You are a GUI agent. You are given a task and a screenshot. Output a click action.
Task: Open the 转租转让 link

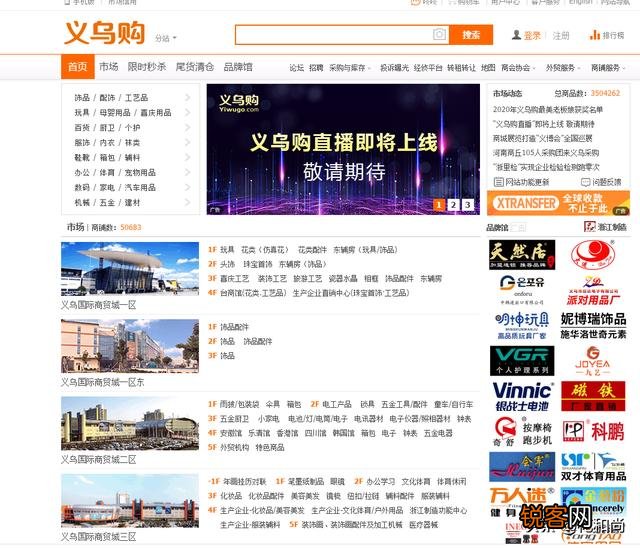tap(461, 68)
